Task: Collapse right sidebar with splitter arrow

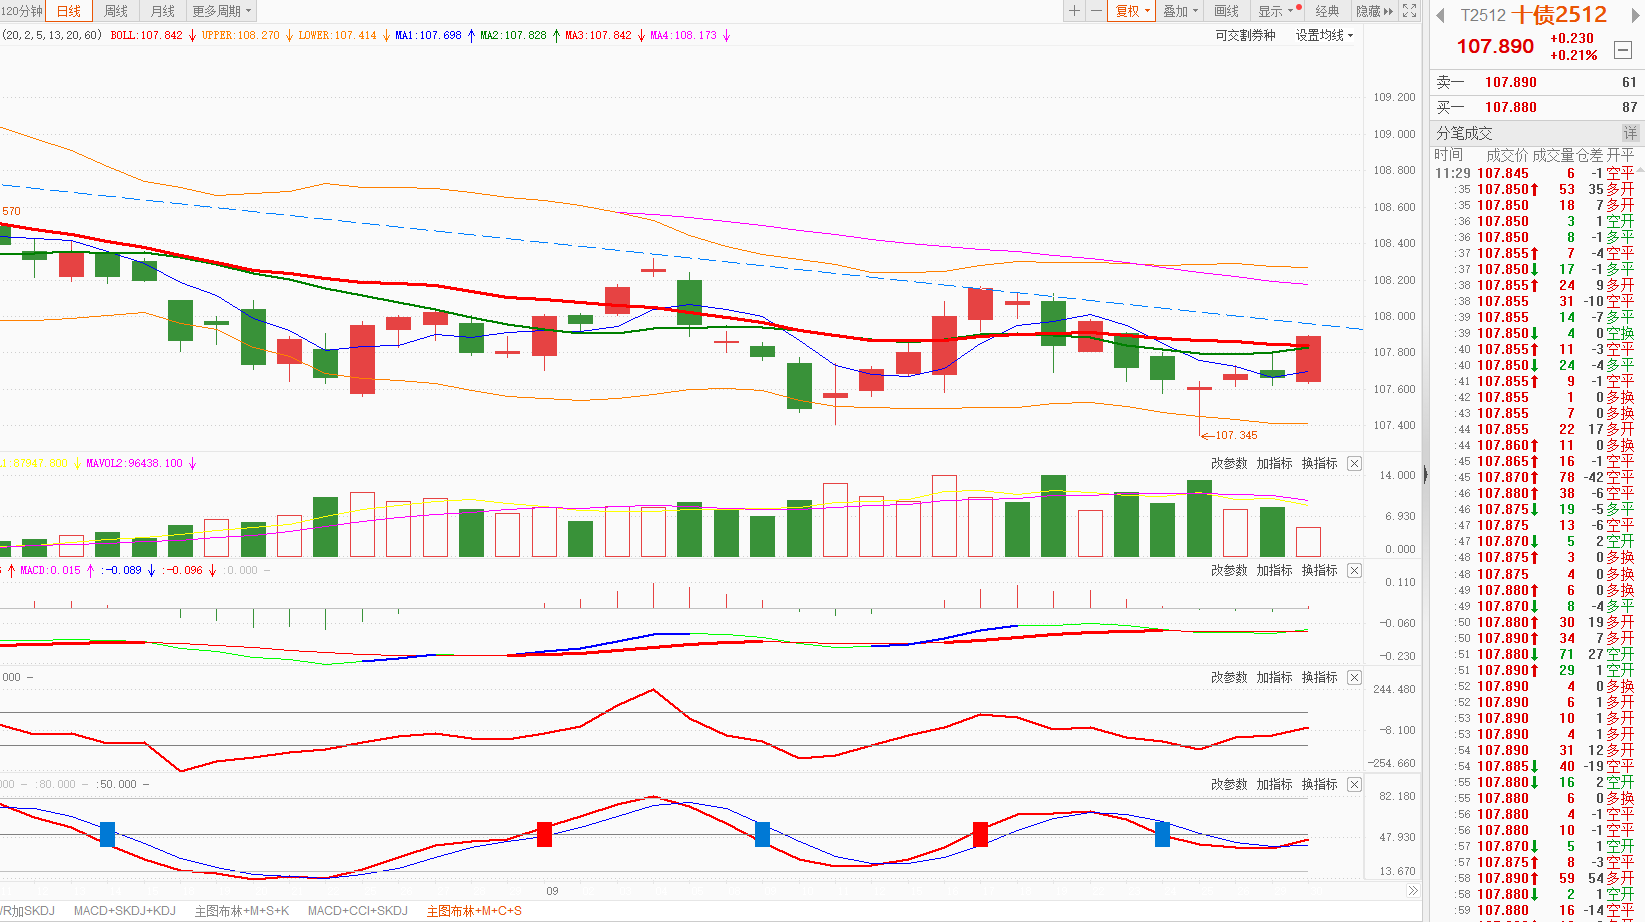Action: (x=1425, y=475)
